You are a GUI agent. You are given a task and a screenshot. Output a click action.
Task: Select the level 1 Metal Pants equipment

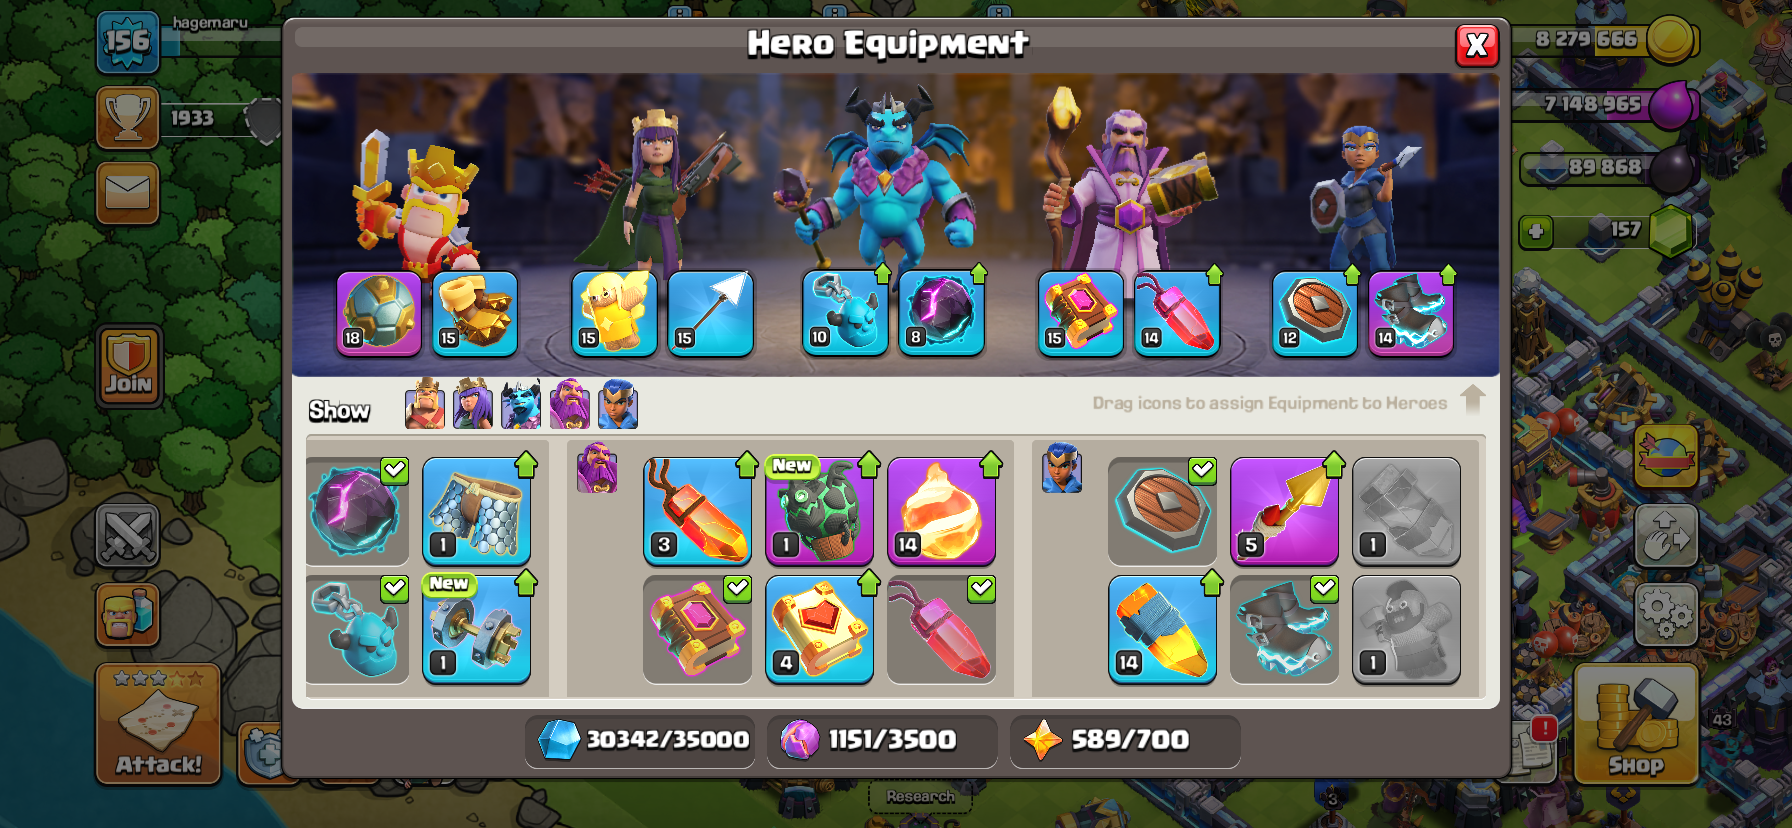476,511
